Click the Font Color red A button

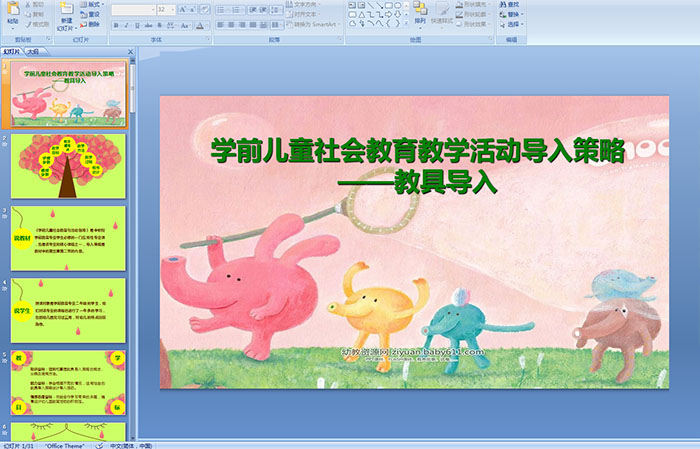(200, 25)
